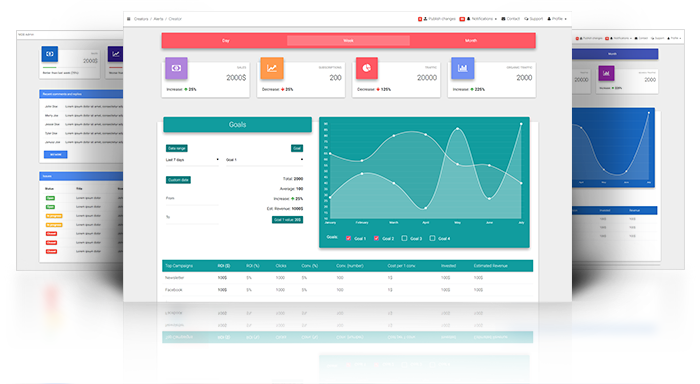
Task: Uncheck the Goal 2 checkbox
Action: tap(376, 238)
